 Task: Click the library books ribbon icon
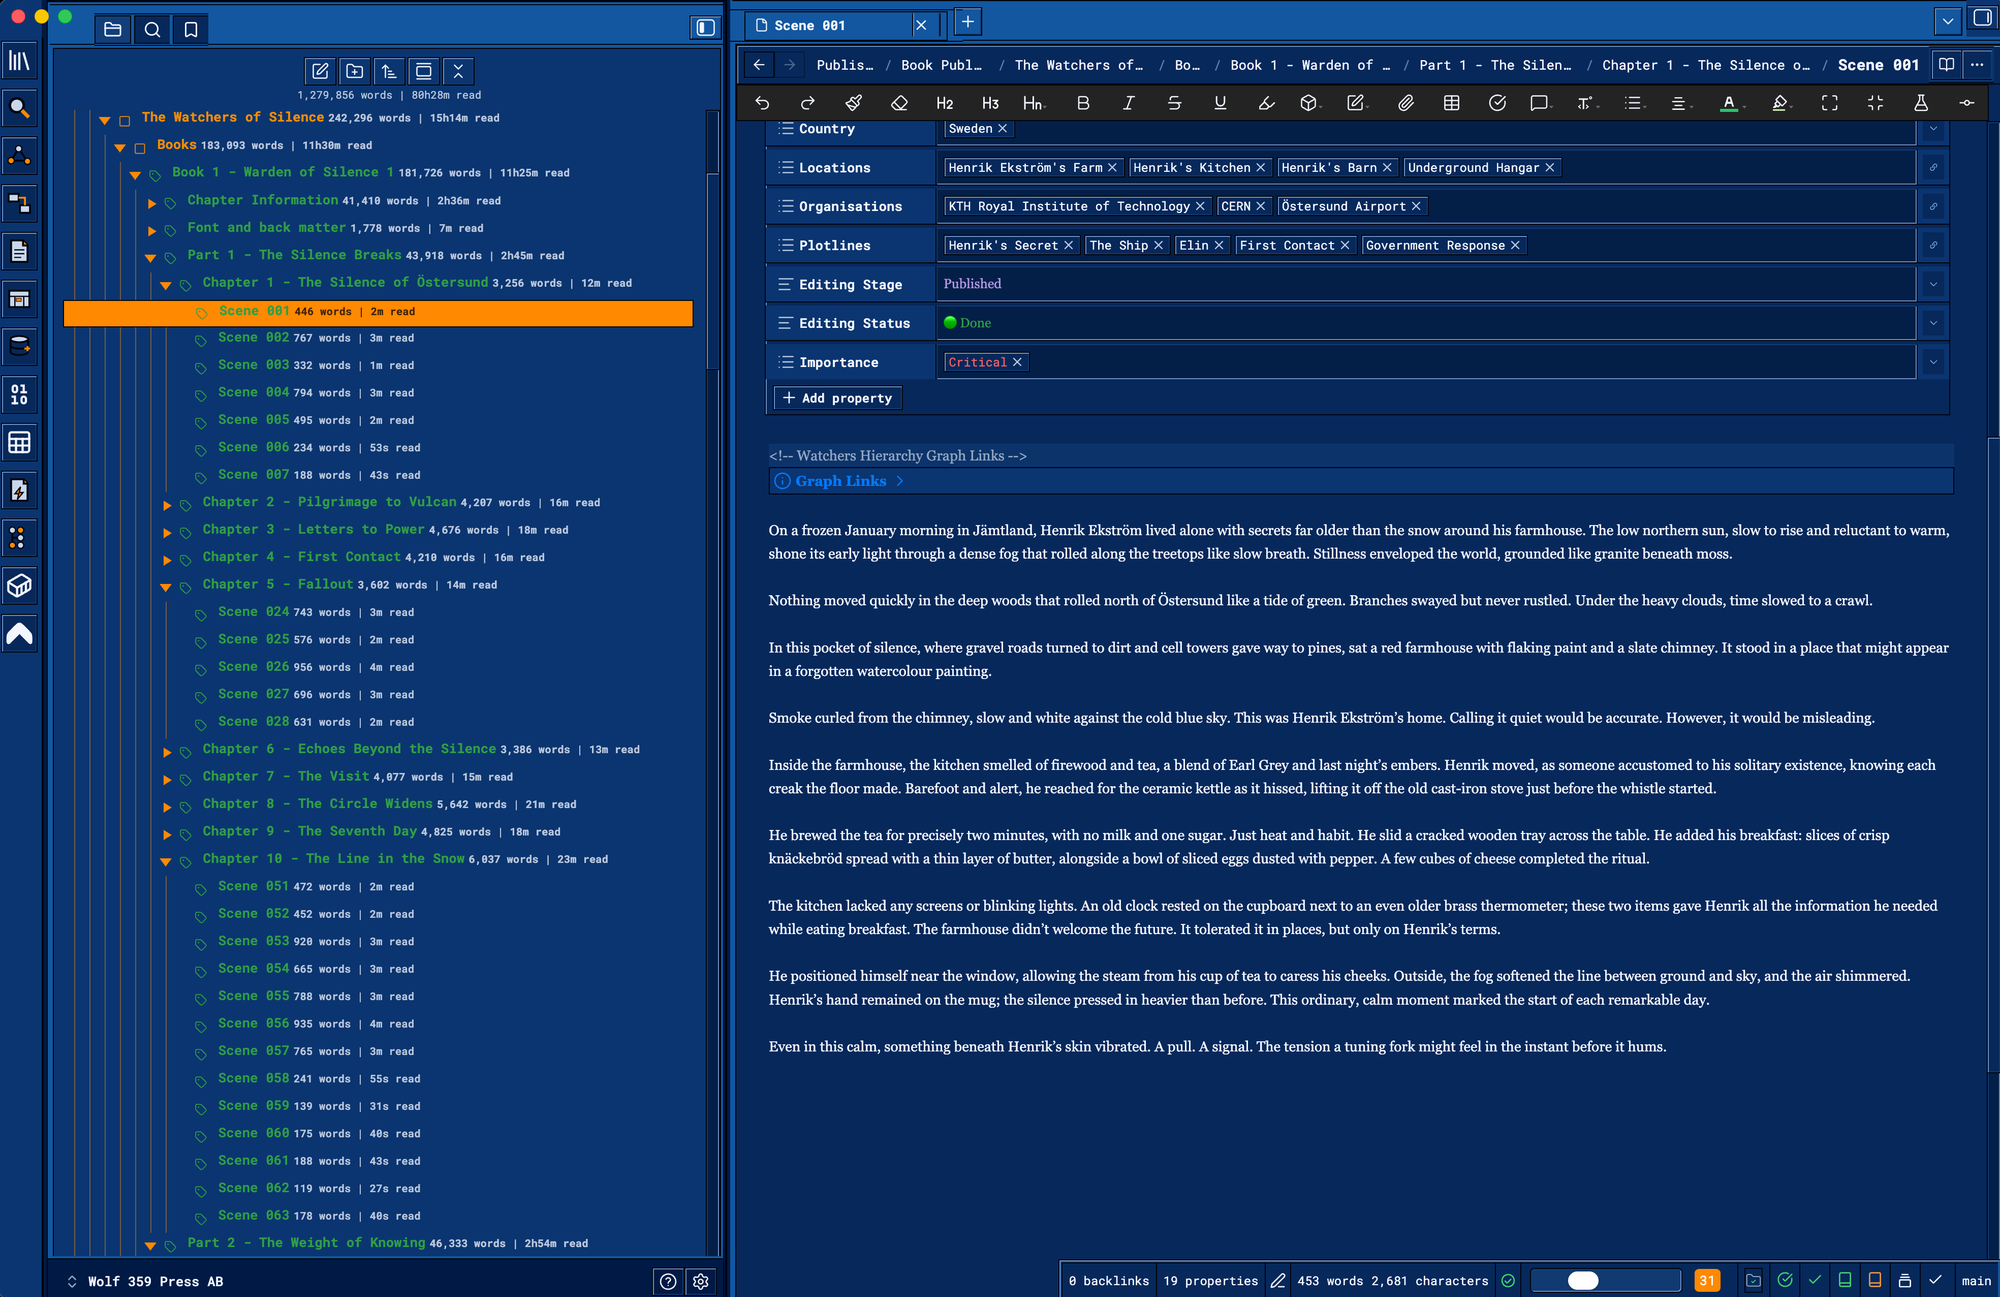pyautogui.click(x=20, y=60)
